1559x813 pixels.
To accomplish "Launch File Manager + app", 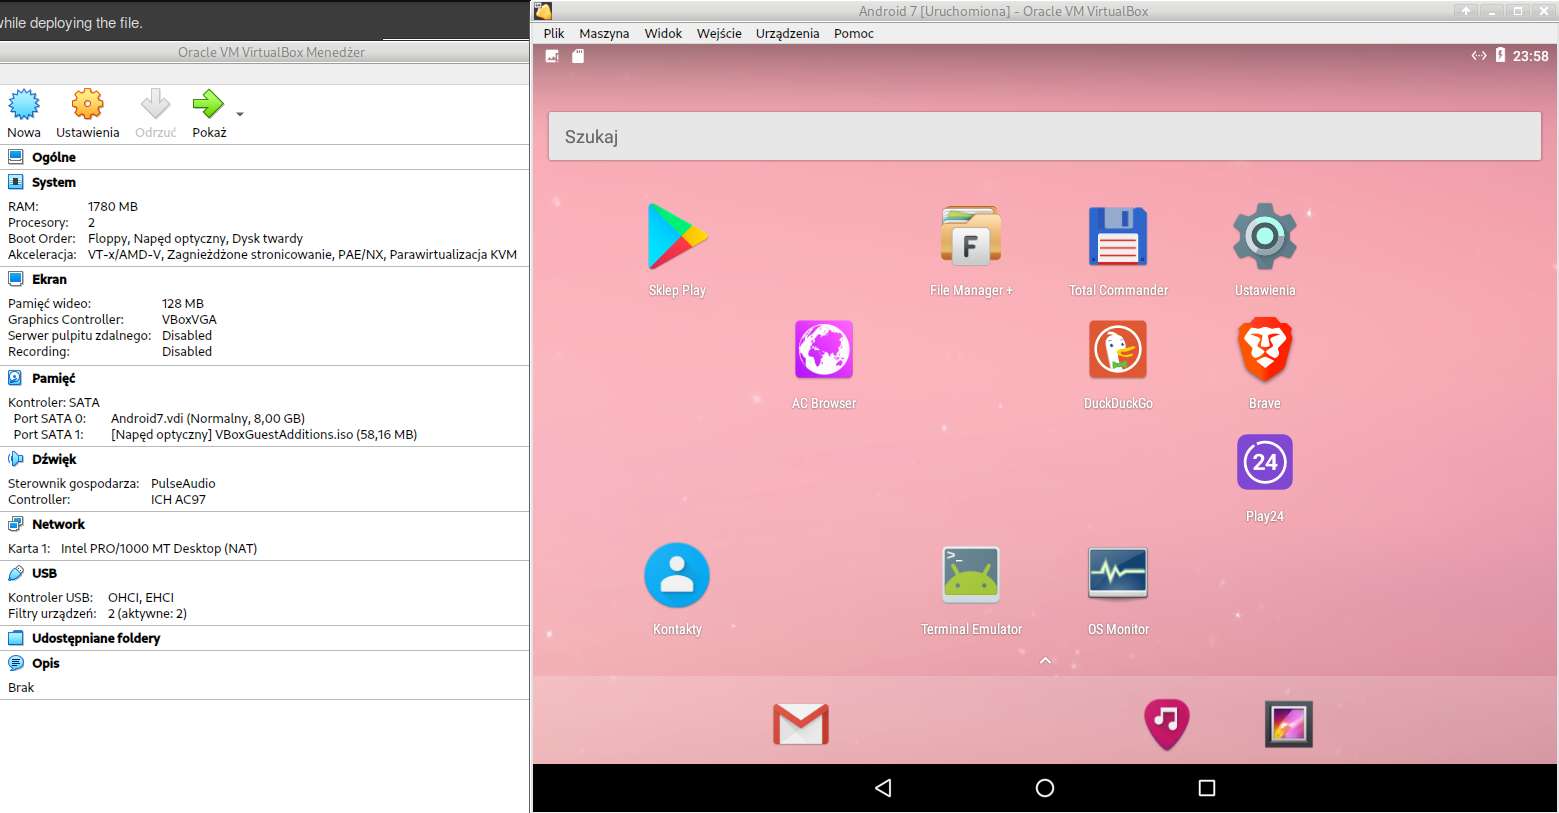I will tap(970, 237).
